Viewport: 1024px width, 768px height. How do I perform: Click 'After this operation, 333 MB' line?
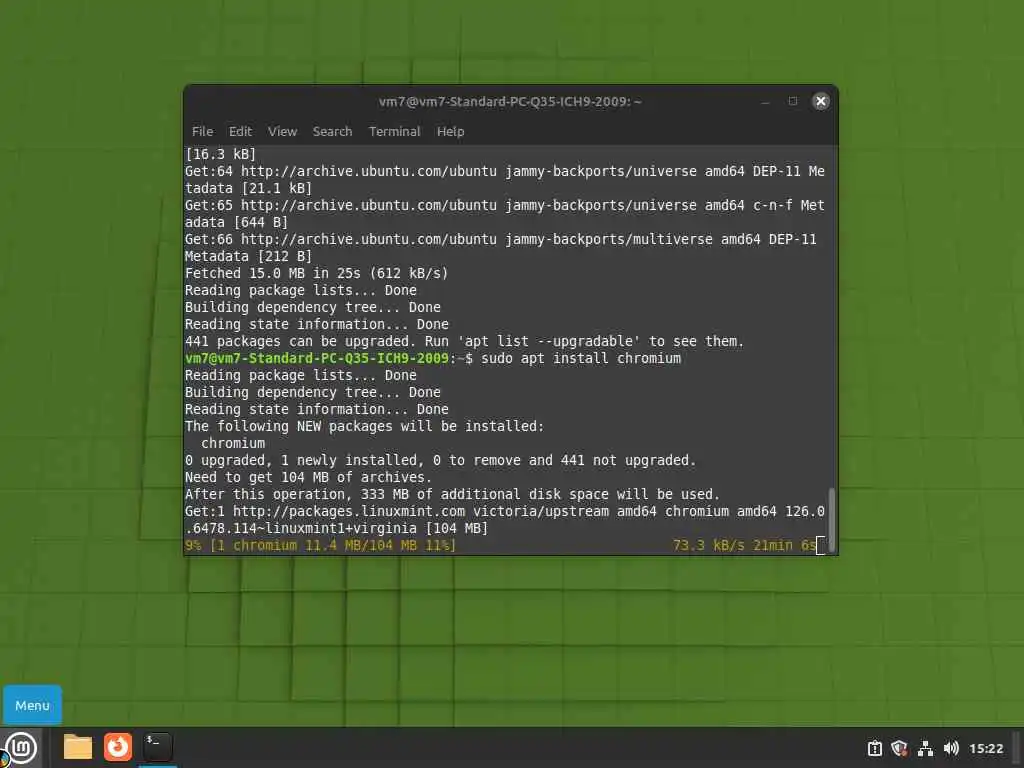click(x=452, y=494)
